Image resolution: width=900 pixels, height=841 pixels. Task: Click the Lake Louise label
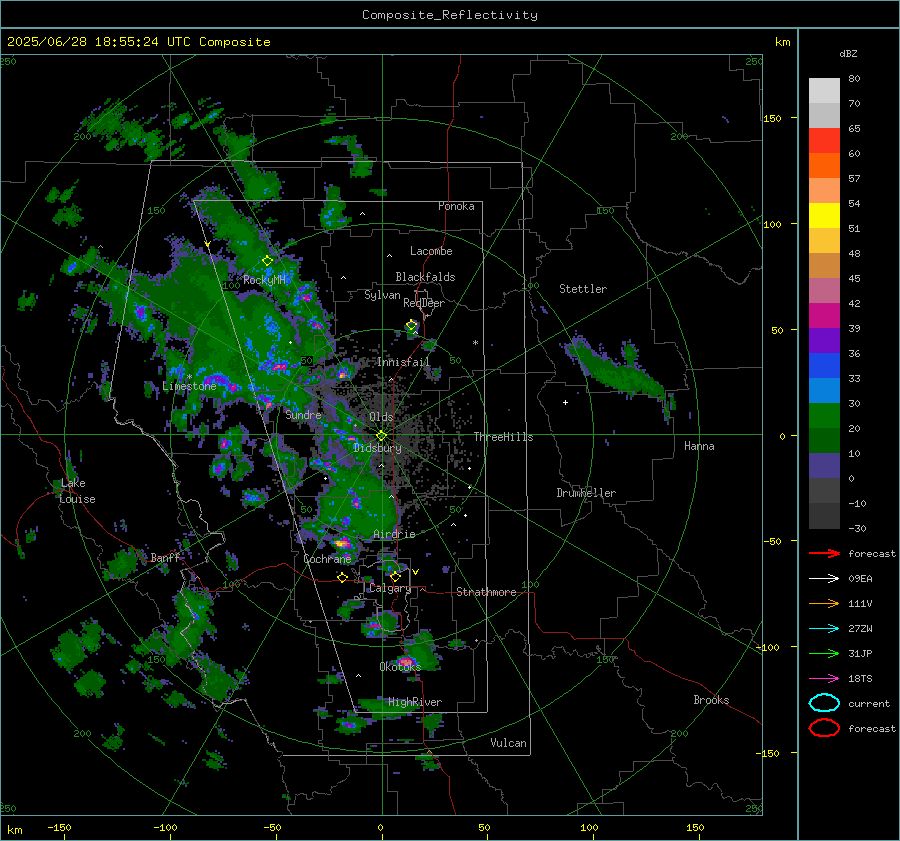tap(77, 491)
